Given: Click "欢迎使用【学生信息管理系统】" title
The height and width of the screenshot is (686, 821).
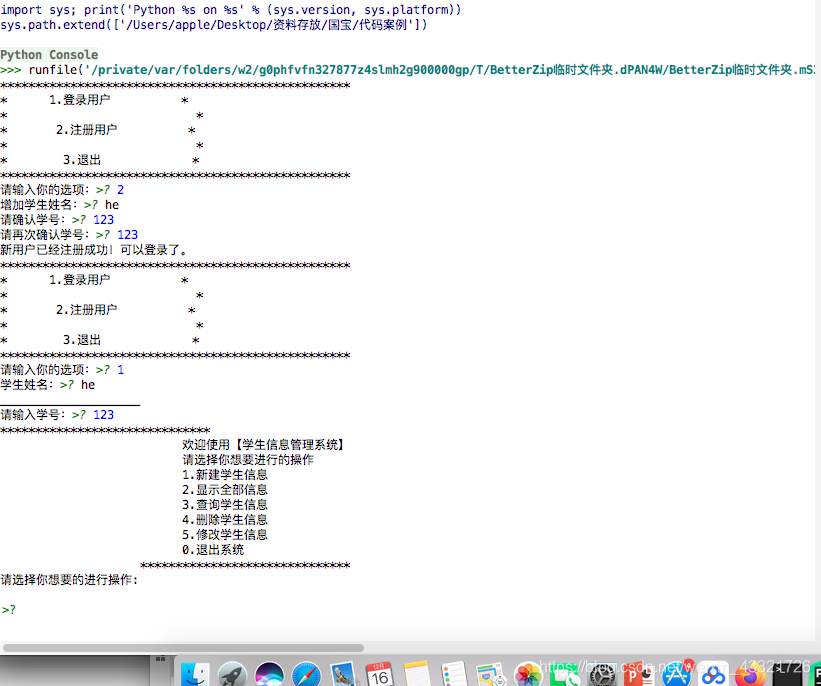Looking at the screenshot, I should pos(263,445).
